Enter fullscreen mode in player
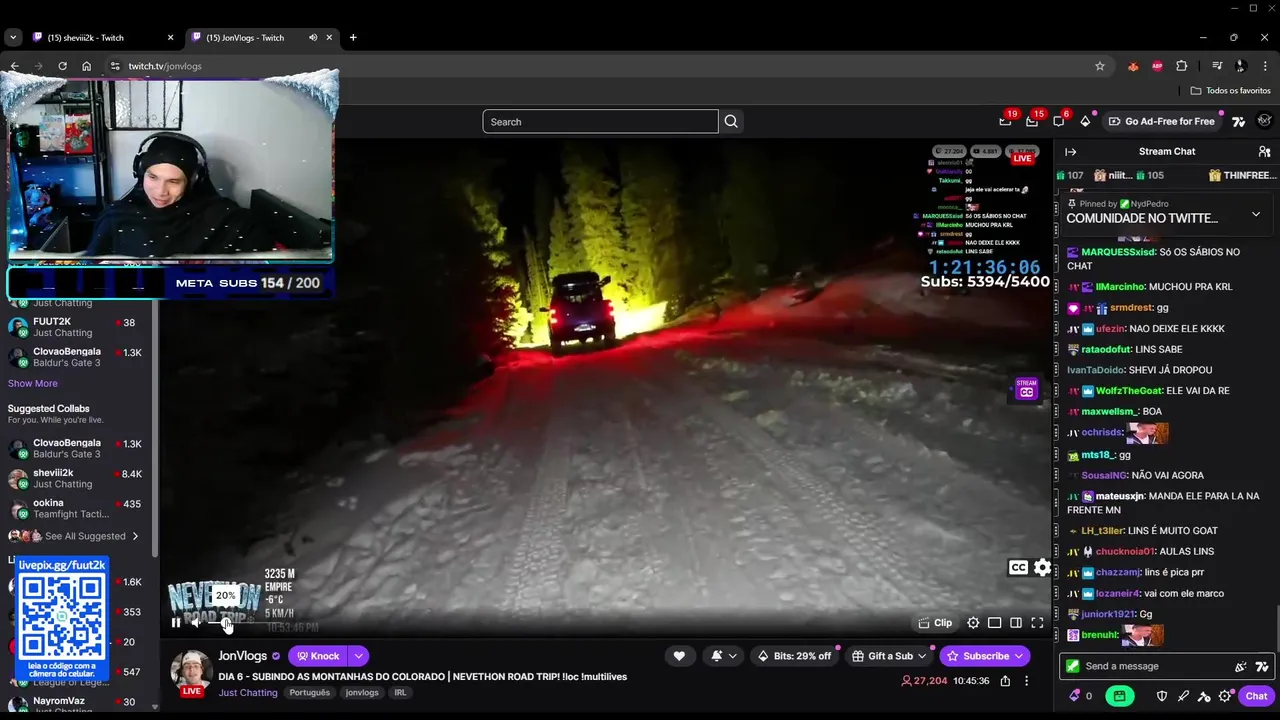This screenshot has width=1280, height=720. pyautogui.click(x=1037, y=623)
